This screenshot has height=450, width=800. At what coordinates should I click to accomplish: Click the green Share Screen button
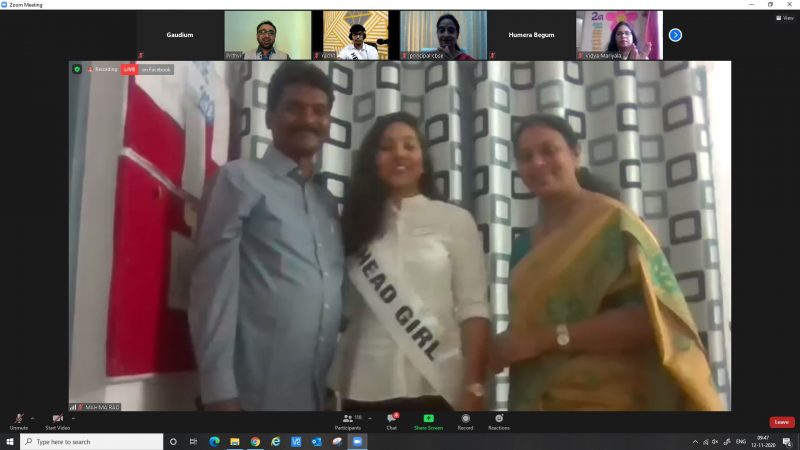click(428, 419)
